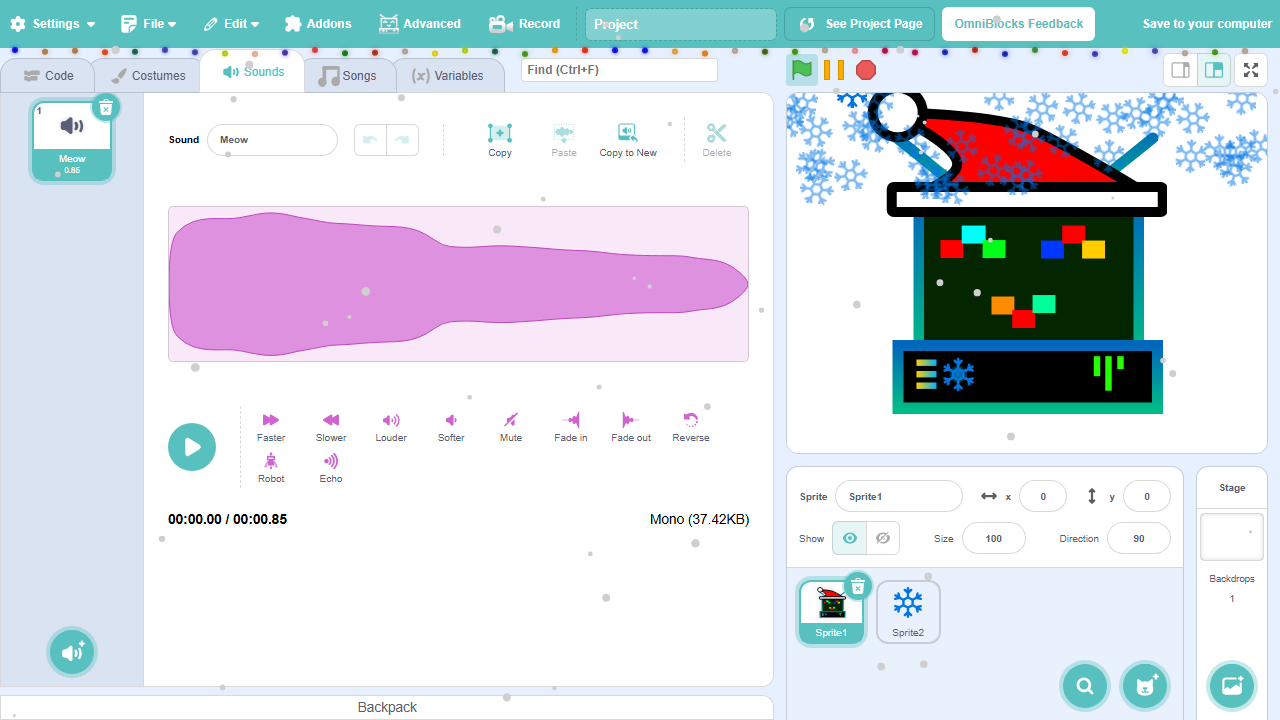Open the Advanced menu
This screenshot has height=720, width=1280.
(420, 24)
